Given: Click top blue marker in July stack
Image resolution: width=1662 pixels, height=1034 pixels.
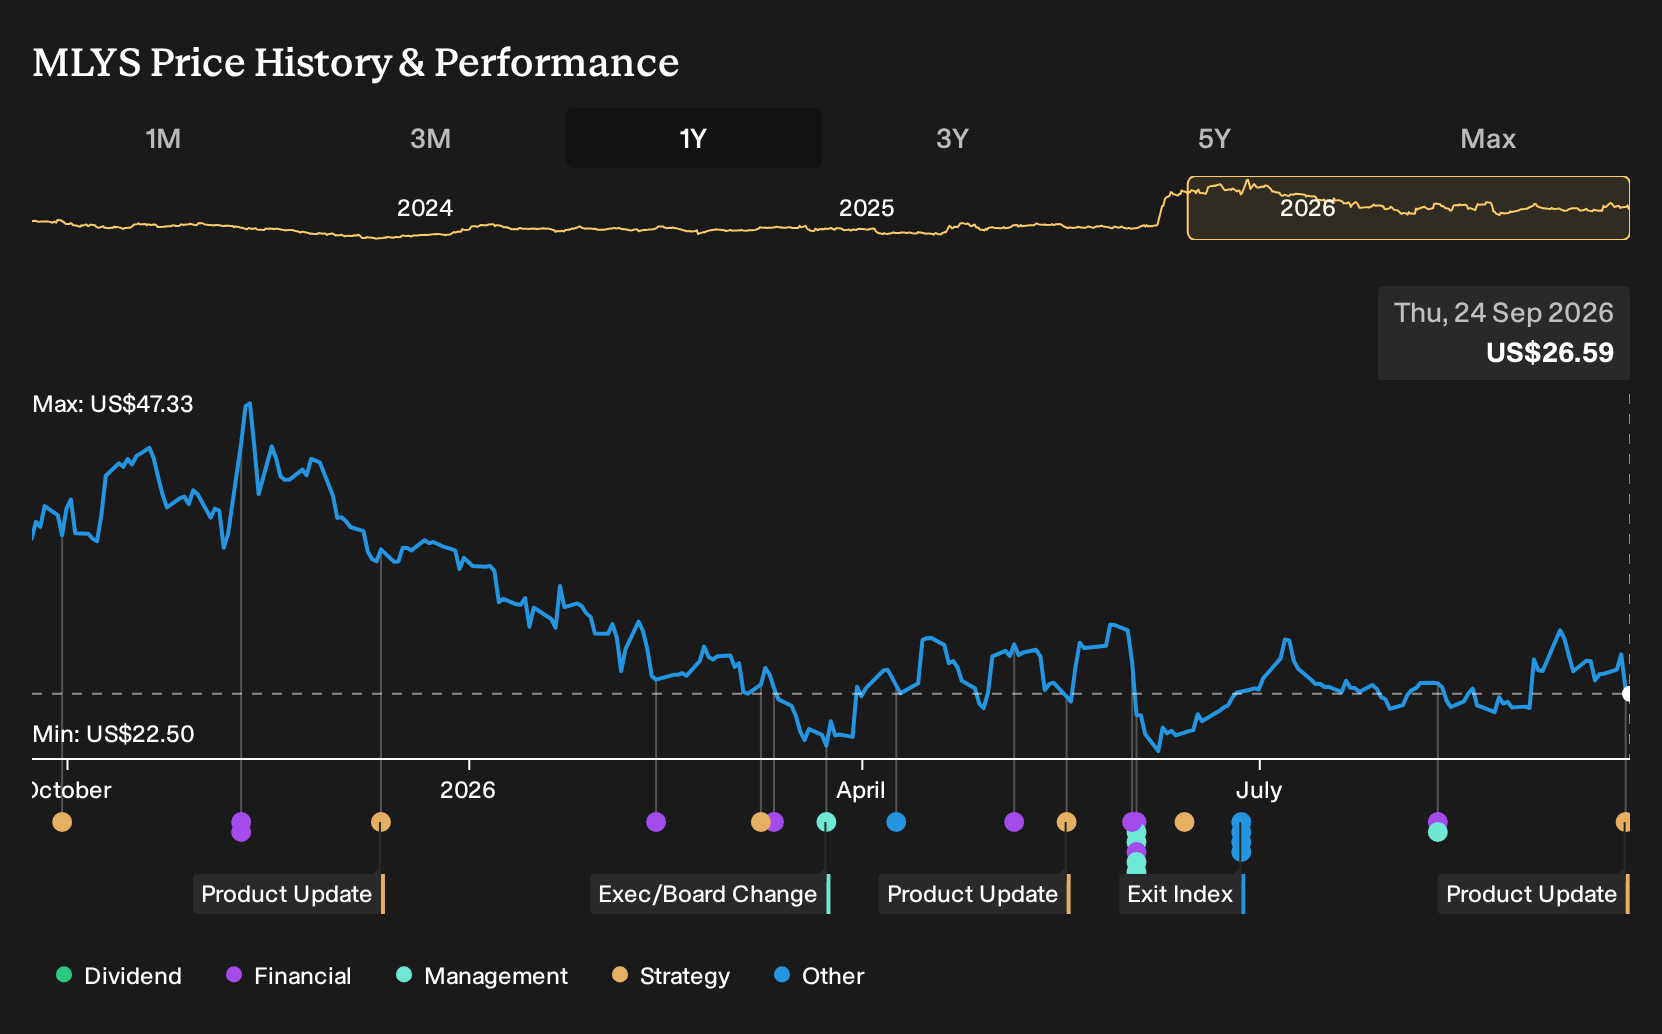Looking at the screenshot, I should 1241,822.
